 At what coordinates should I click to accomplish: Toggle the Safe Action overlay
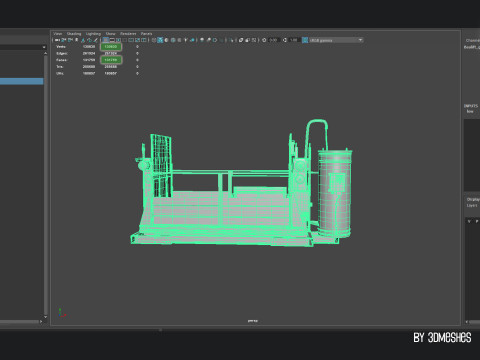[137, 40]
